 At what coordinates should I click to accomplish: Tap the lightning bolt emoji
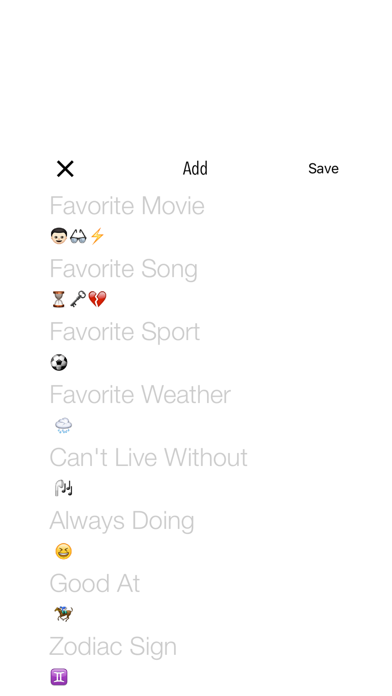click(x=97, y=236)
